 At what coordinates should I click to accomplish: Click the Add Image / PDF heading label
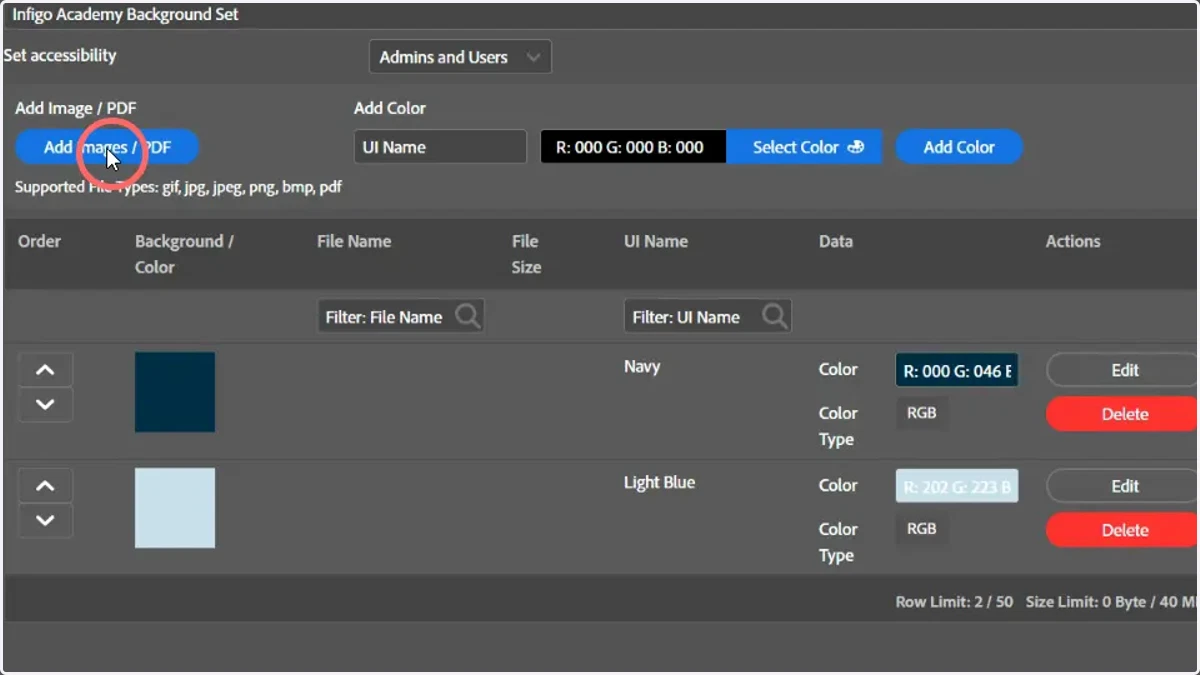point(76,108)
